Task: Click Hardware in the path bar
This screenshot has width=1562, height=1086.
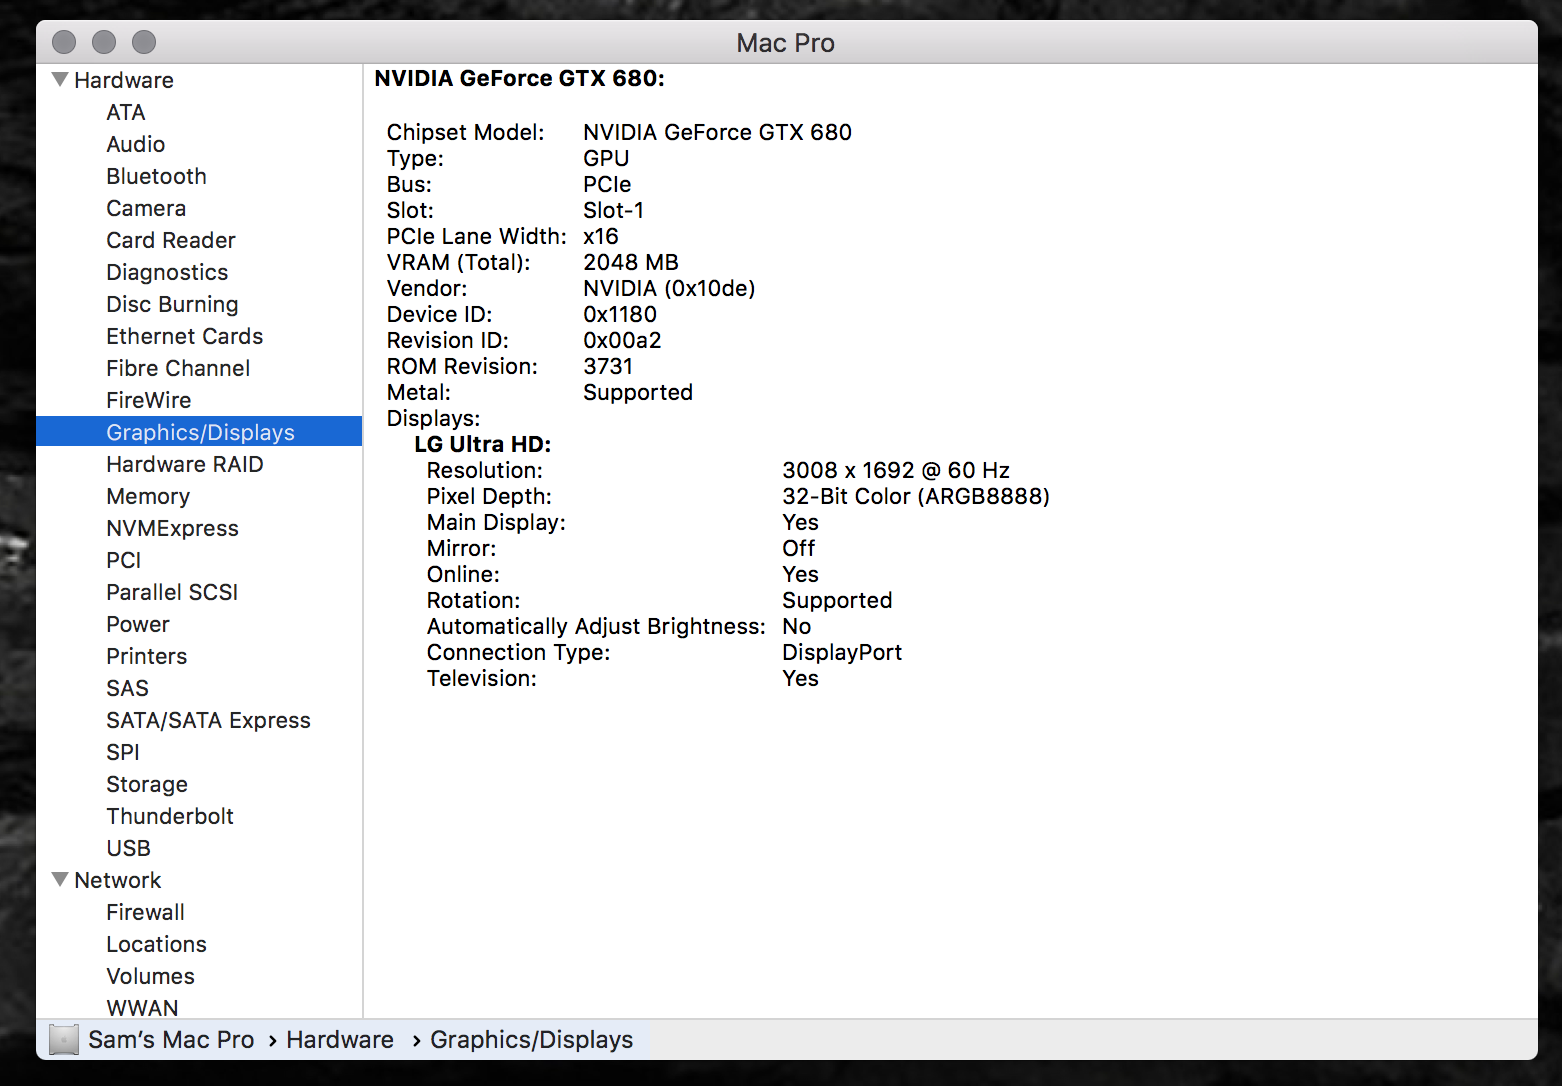Action: point(340,1039)
